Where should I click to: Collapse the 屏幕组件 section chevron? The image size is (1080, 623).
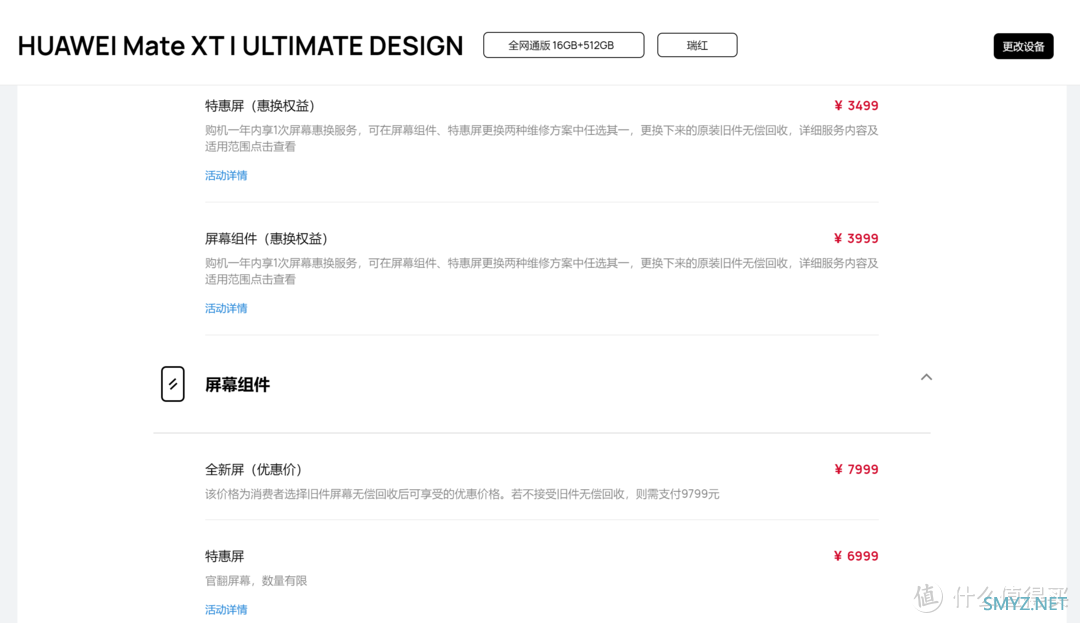point(926,377)
